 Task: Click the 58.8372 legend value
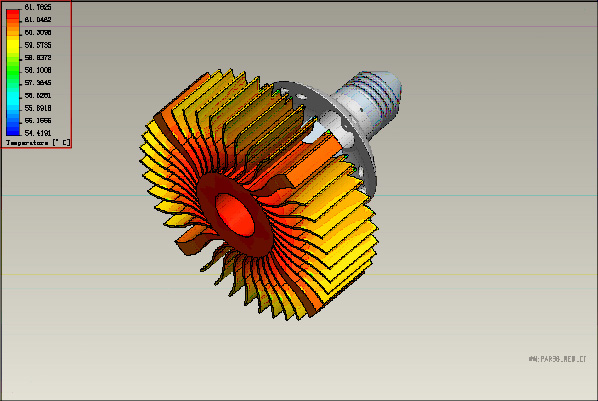tap(38, 58)
